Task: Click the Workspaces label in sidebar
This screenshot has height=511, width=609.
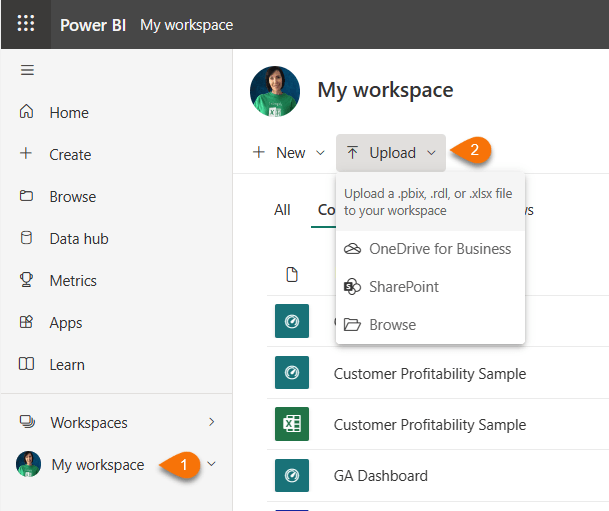Action: pyautogui.click(x=89, y=422)
